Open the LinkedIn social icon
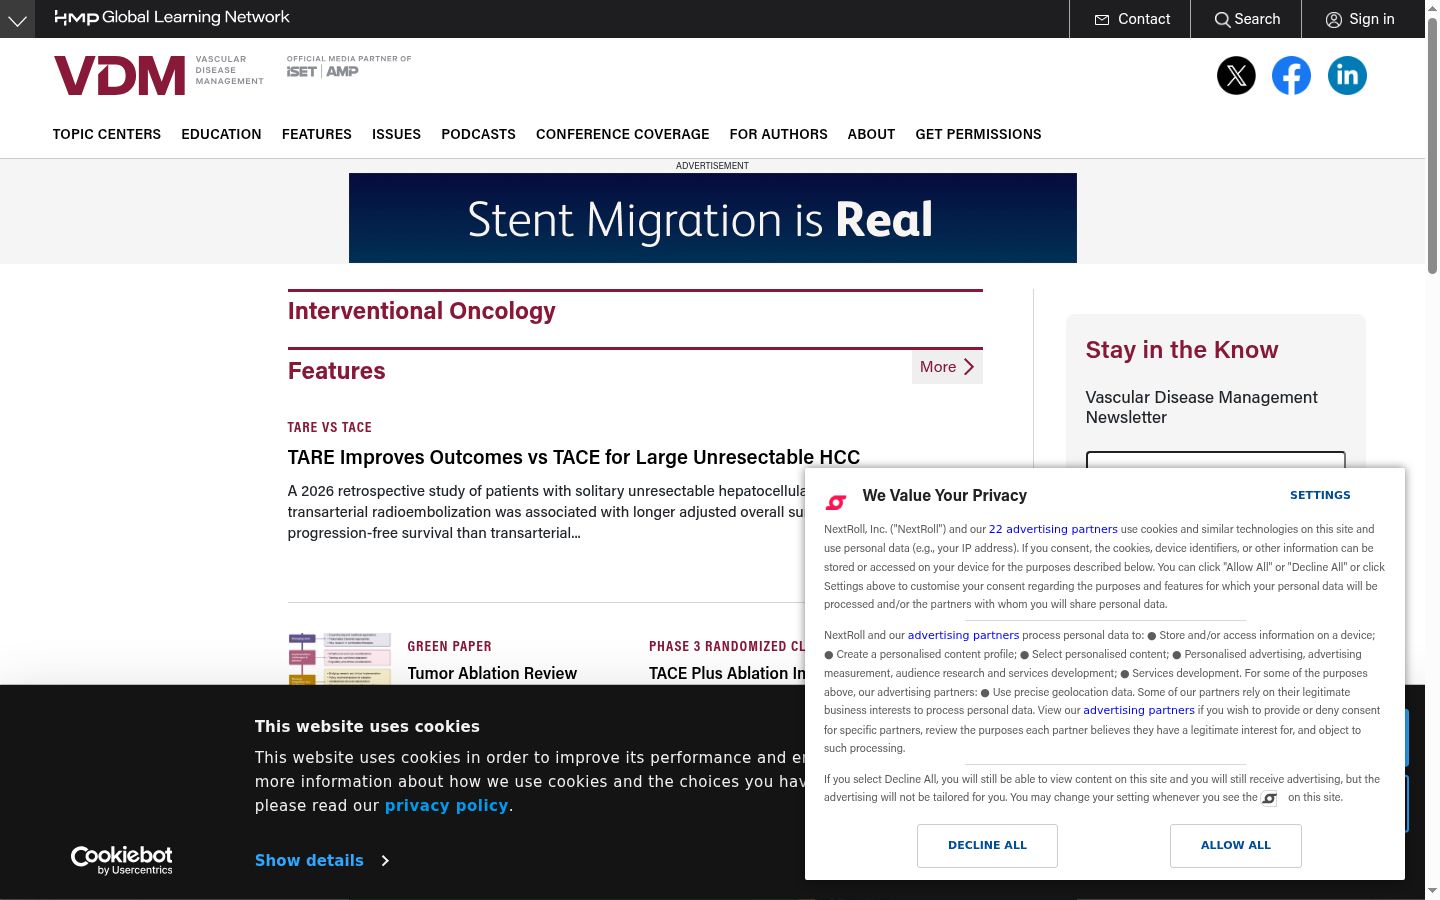This screenshot has width=1440, height=900. coord(1347,76)
